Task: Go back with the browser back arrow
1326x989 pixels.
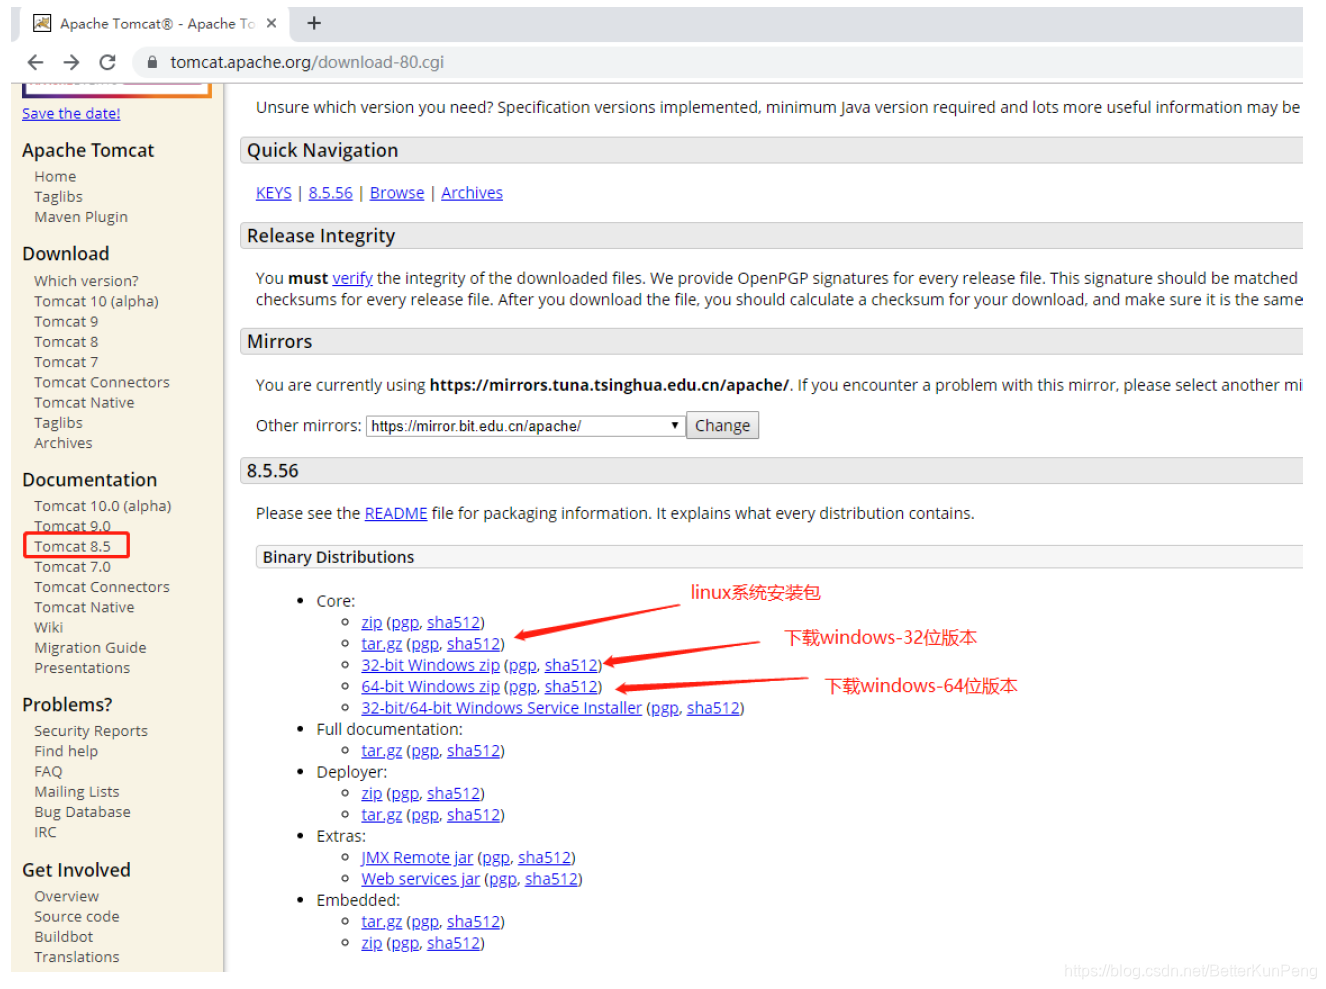Action: click(x=35, y=62)
